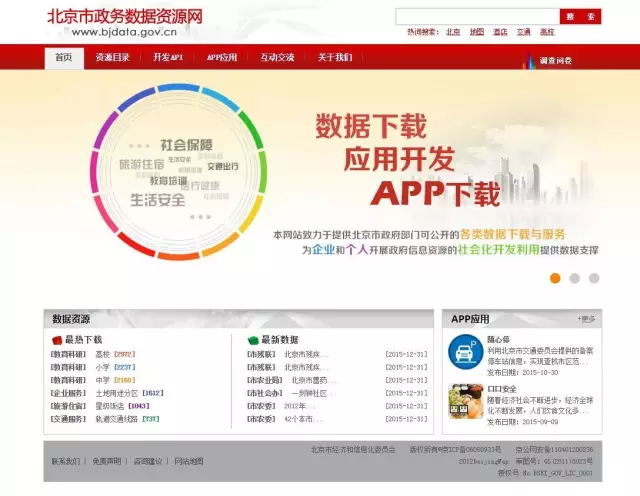Expand APP应用 list with +更多

pyautogui.click(x=587, y=319)
